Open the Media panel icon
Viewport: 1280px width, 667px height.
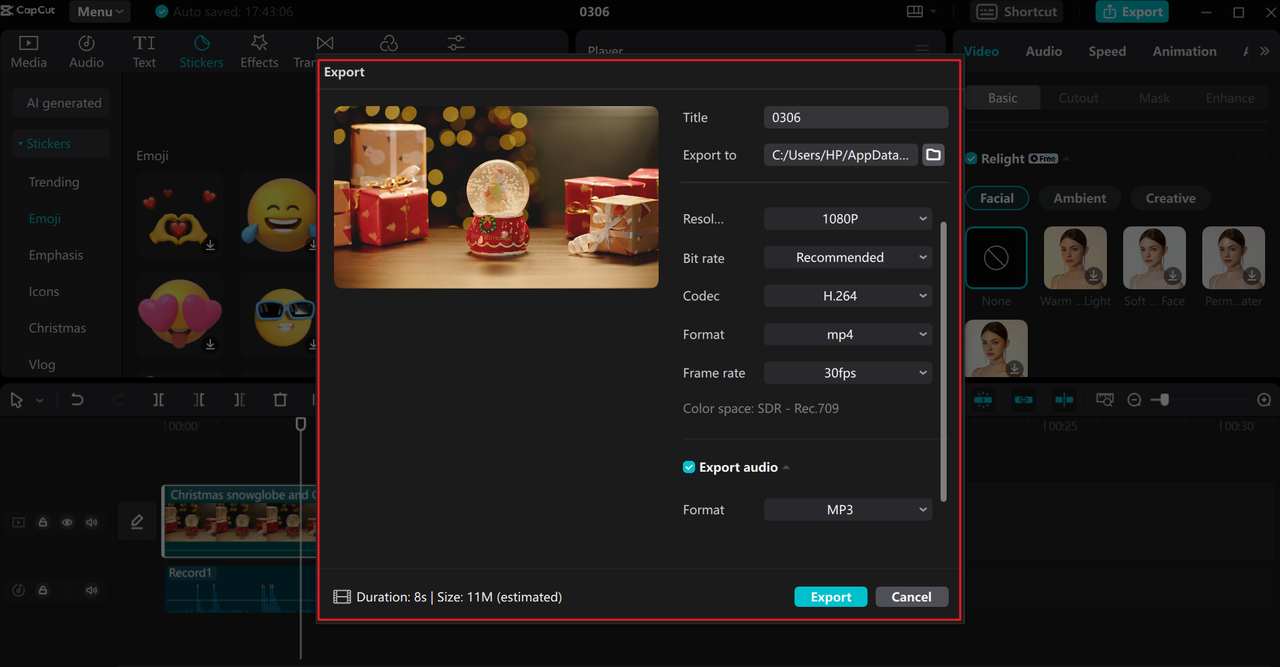(28, 43)
